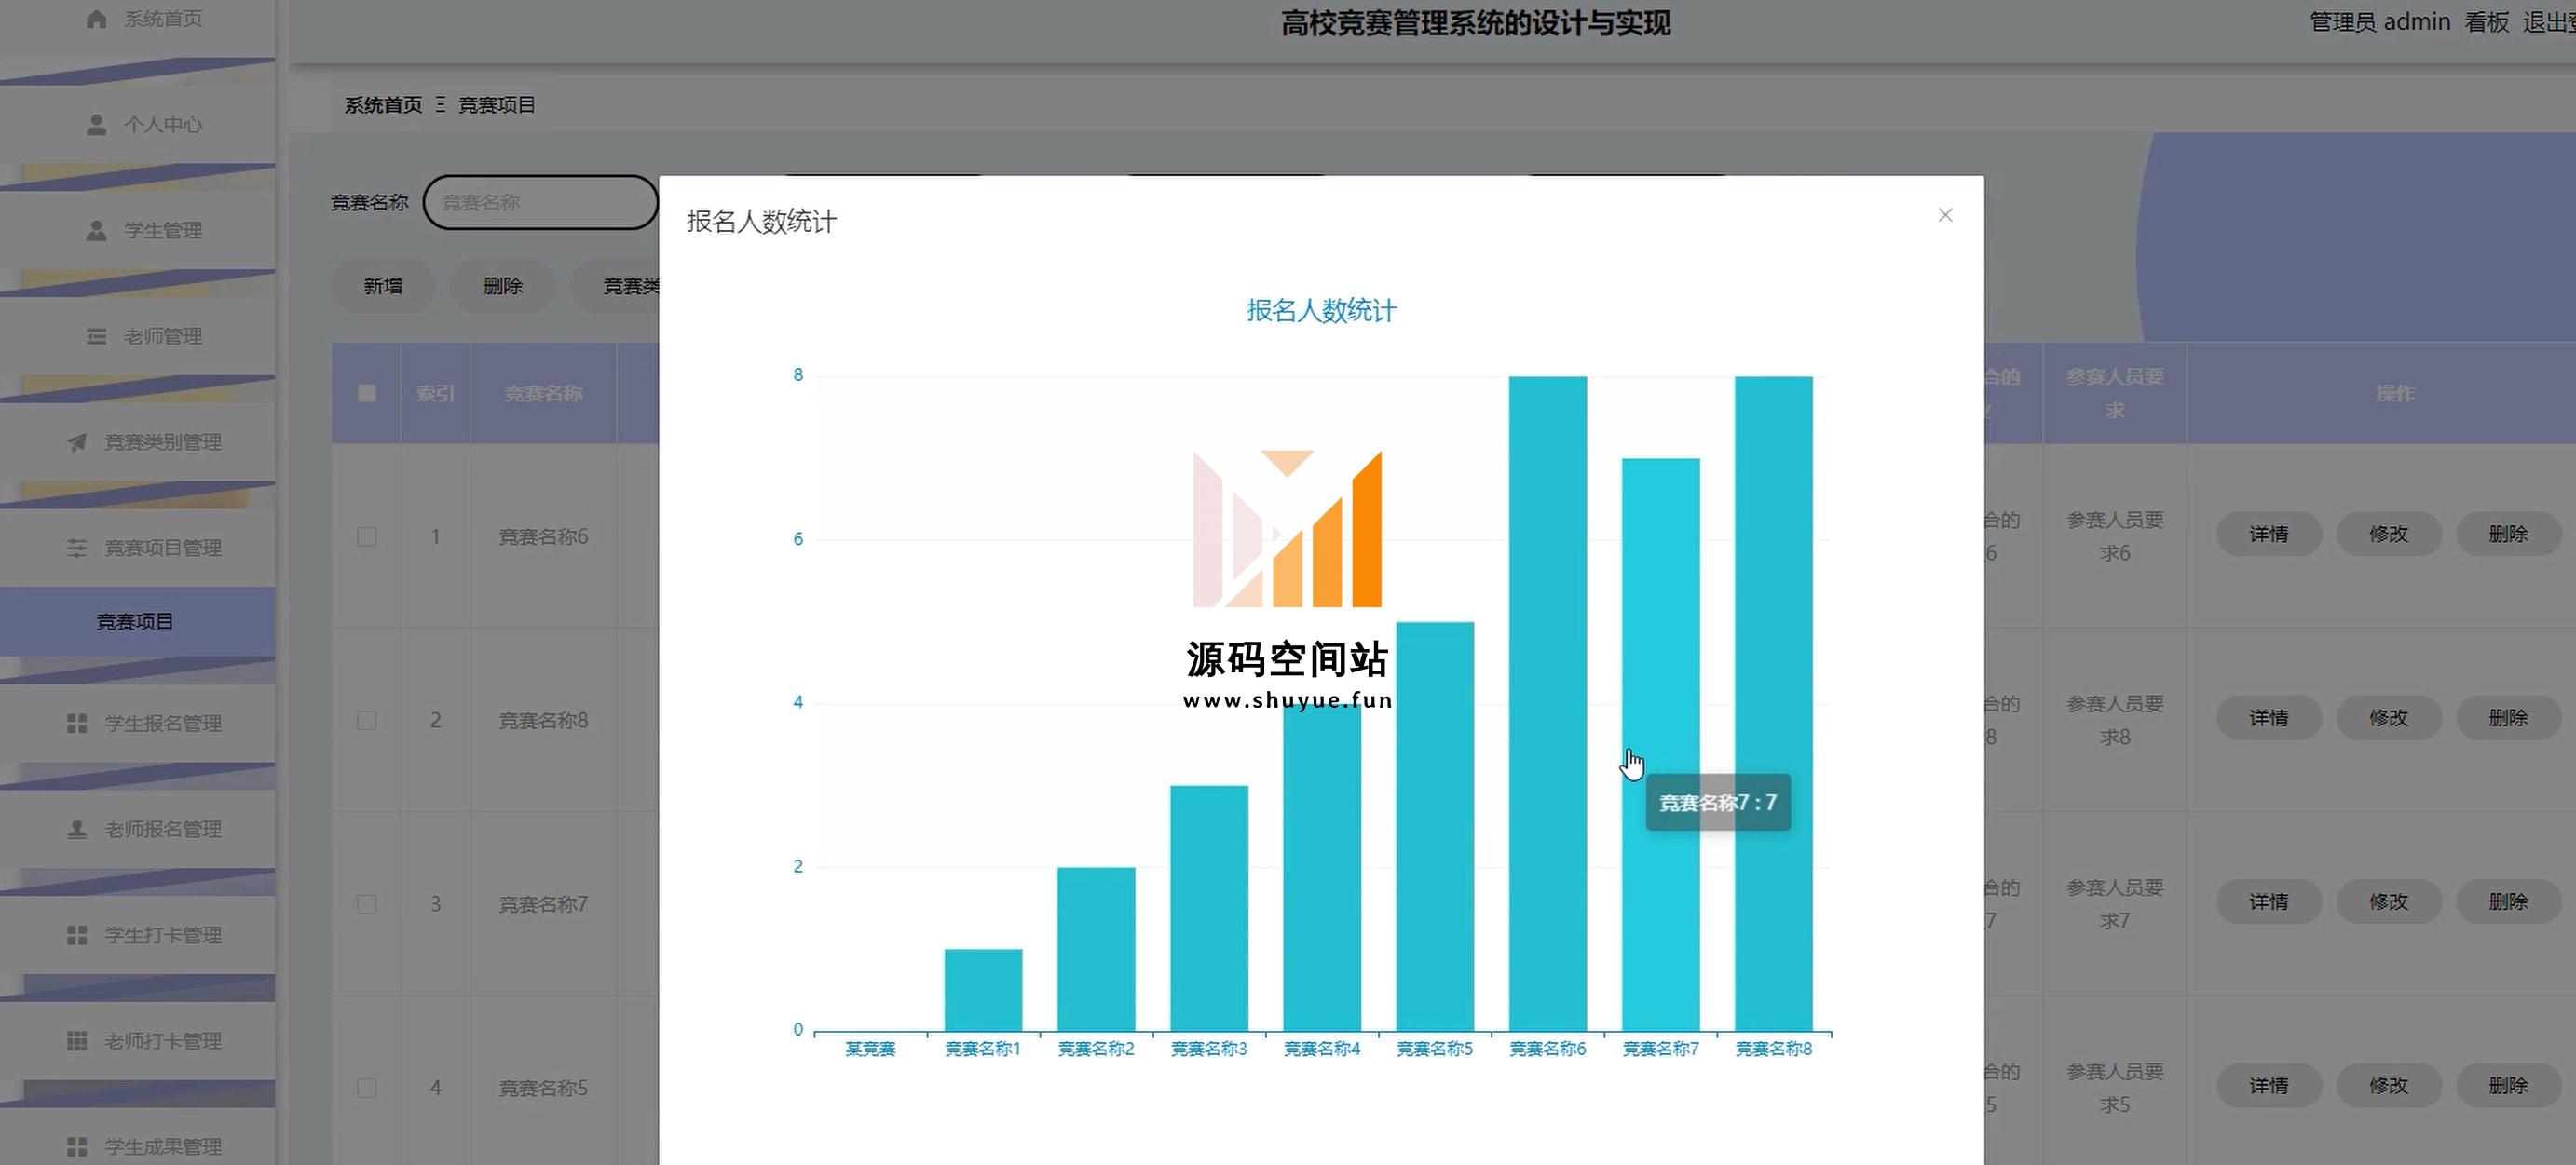Click 修改 for 竞赛名称7 row
Image resolution: width=2576 pixels, height=1165 pixels.
(x=2389, y=903)
